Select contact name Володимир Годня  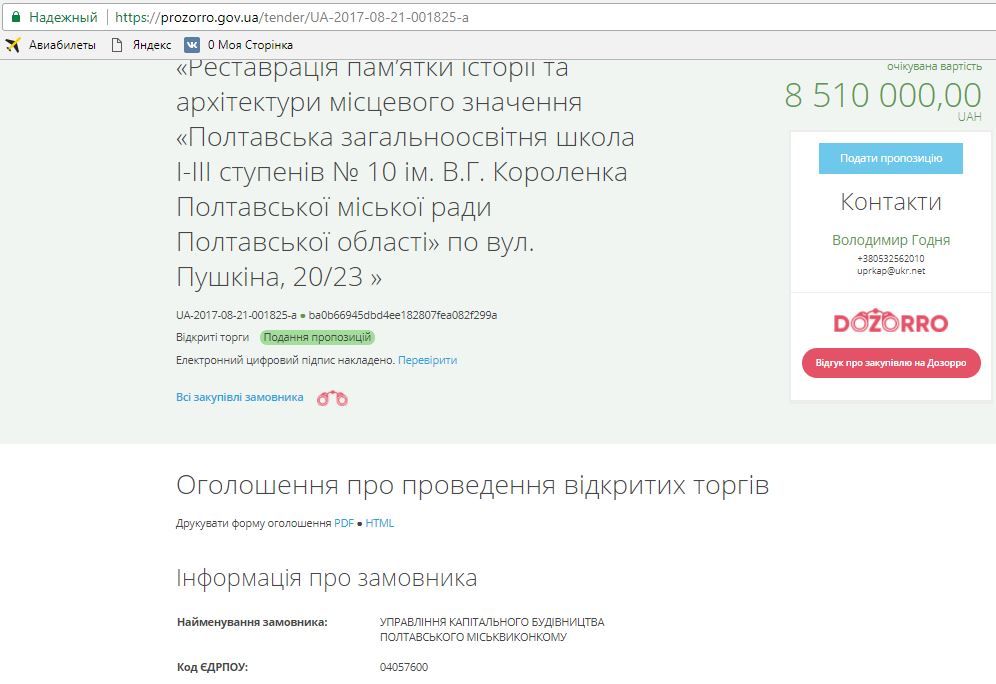click(x=892, y=240)
